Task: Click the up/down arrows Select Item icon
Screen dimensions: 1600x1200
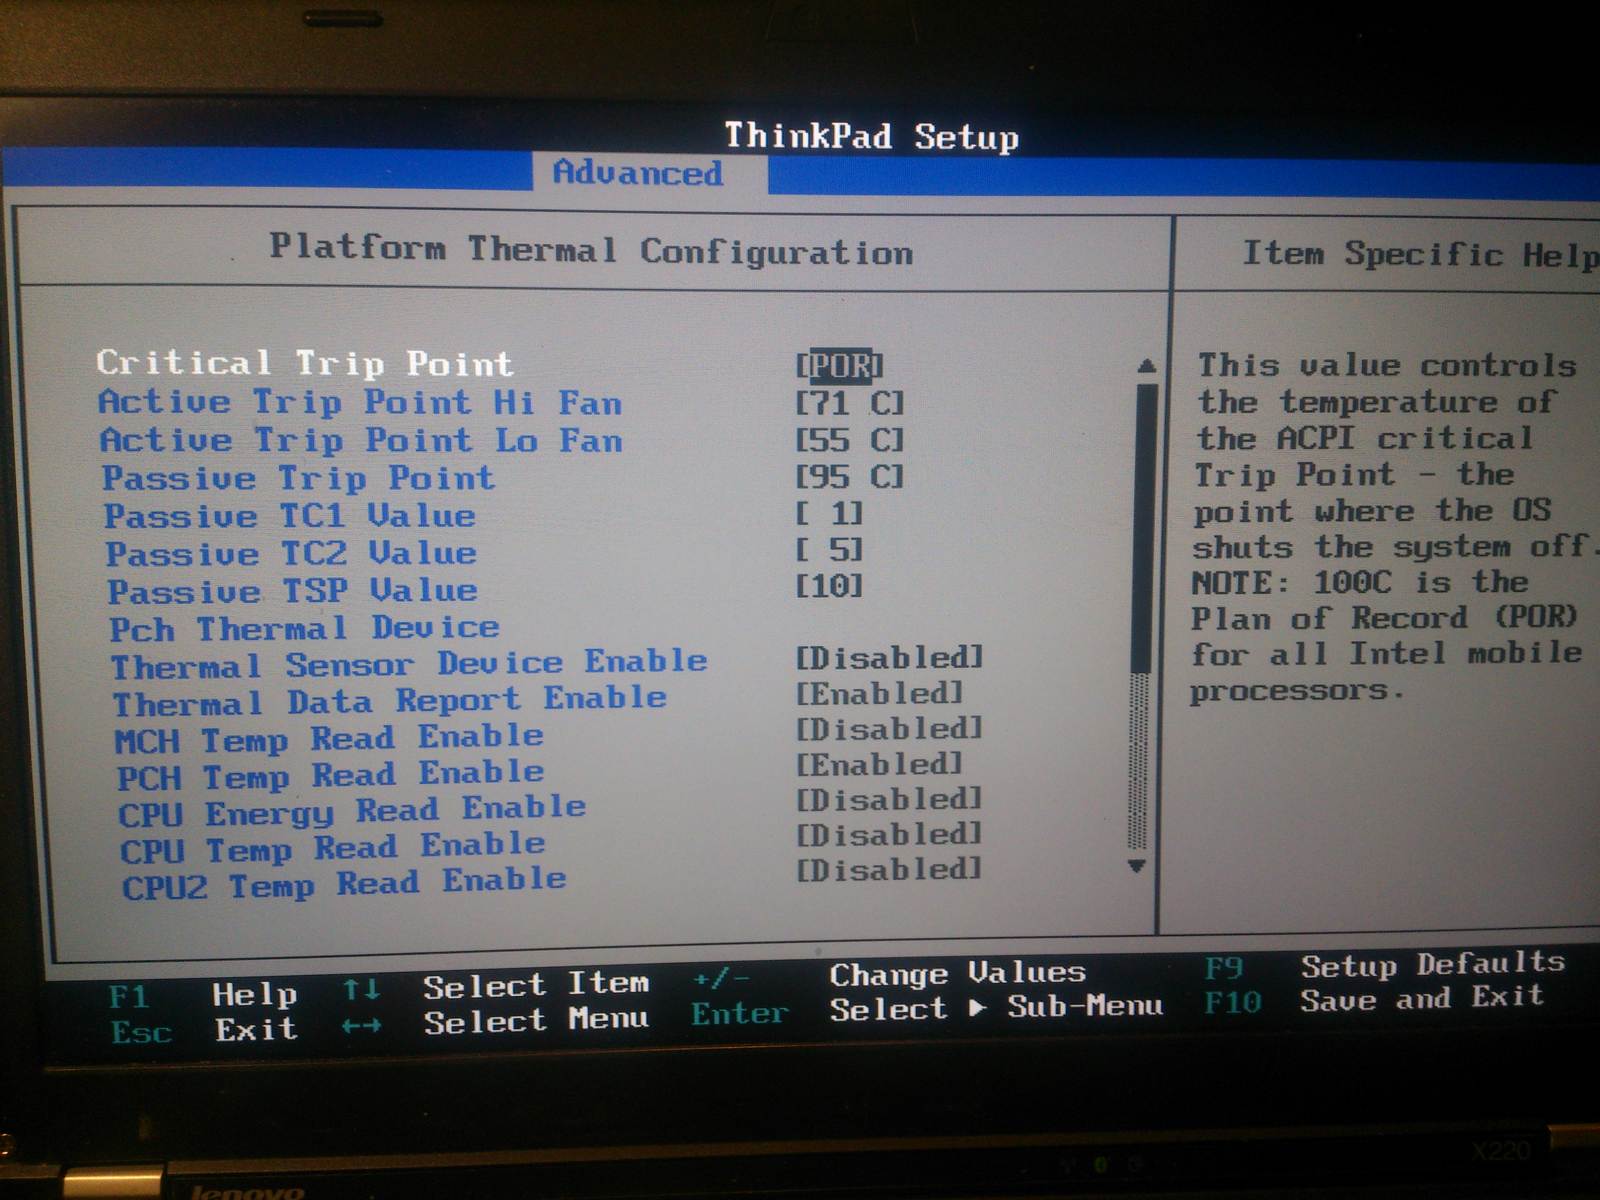Action: pos(361,991)
